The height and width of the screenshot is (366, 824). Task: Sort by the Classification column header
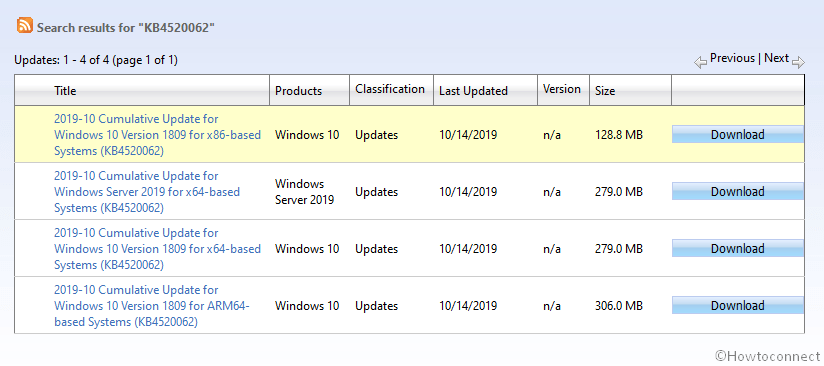pyautogui.click(x=390, y=89)
